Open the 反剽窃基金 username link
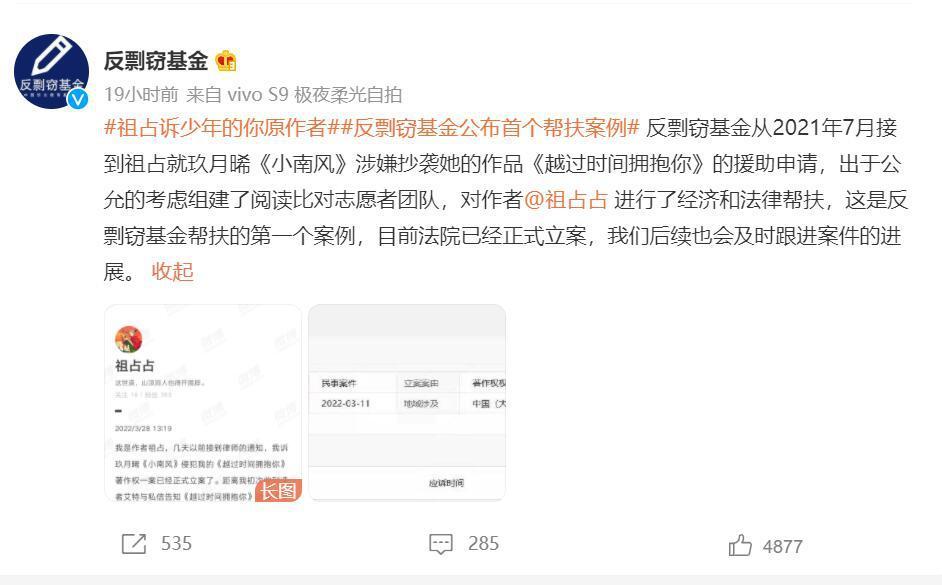This screenshot has height=585, width=942. [156, 61]
